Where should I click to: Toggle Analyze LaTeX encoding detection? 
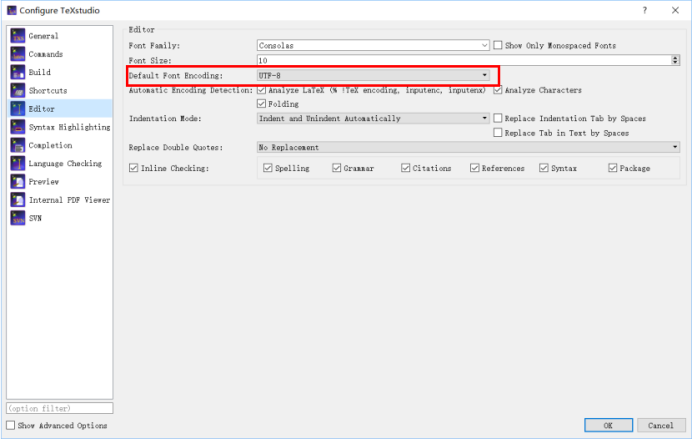coord(261,90)
